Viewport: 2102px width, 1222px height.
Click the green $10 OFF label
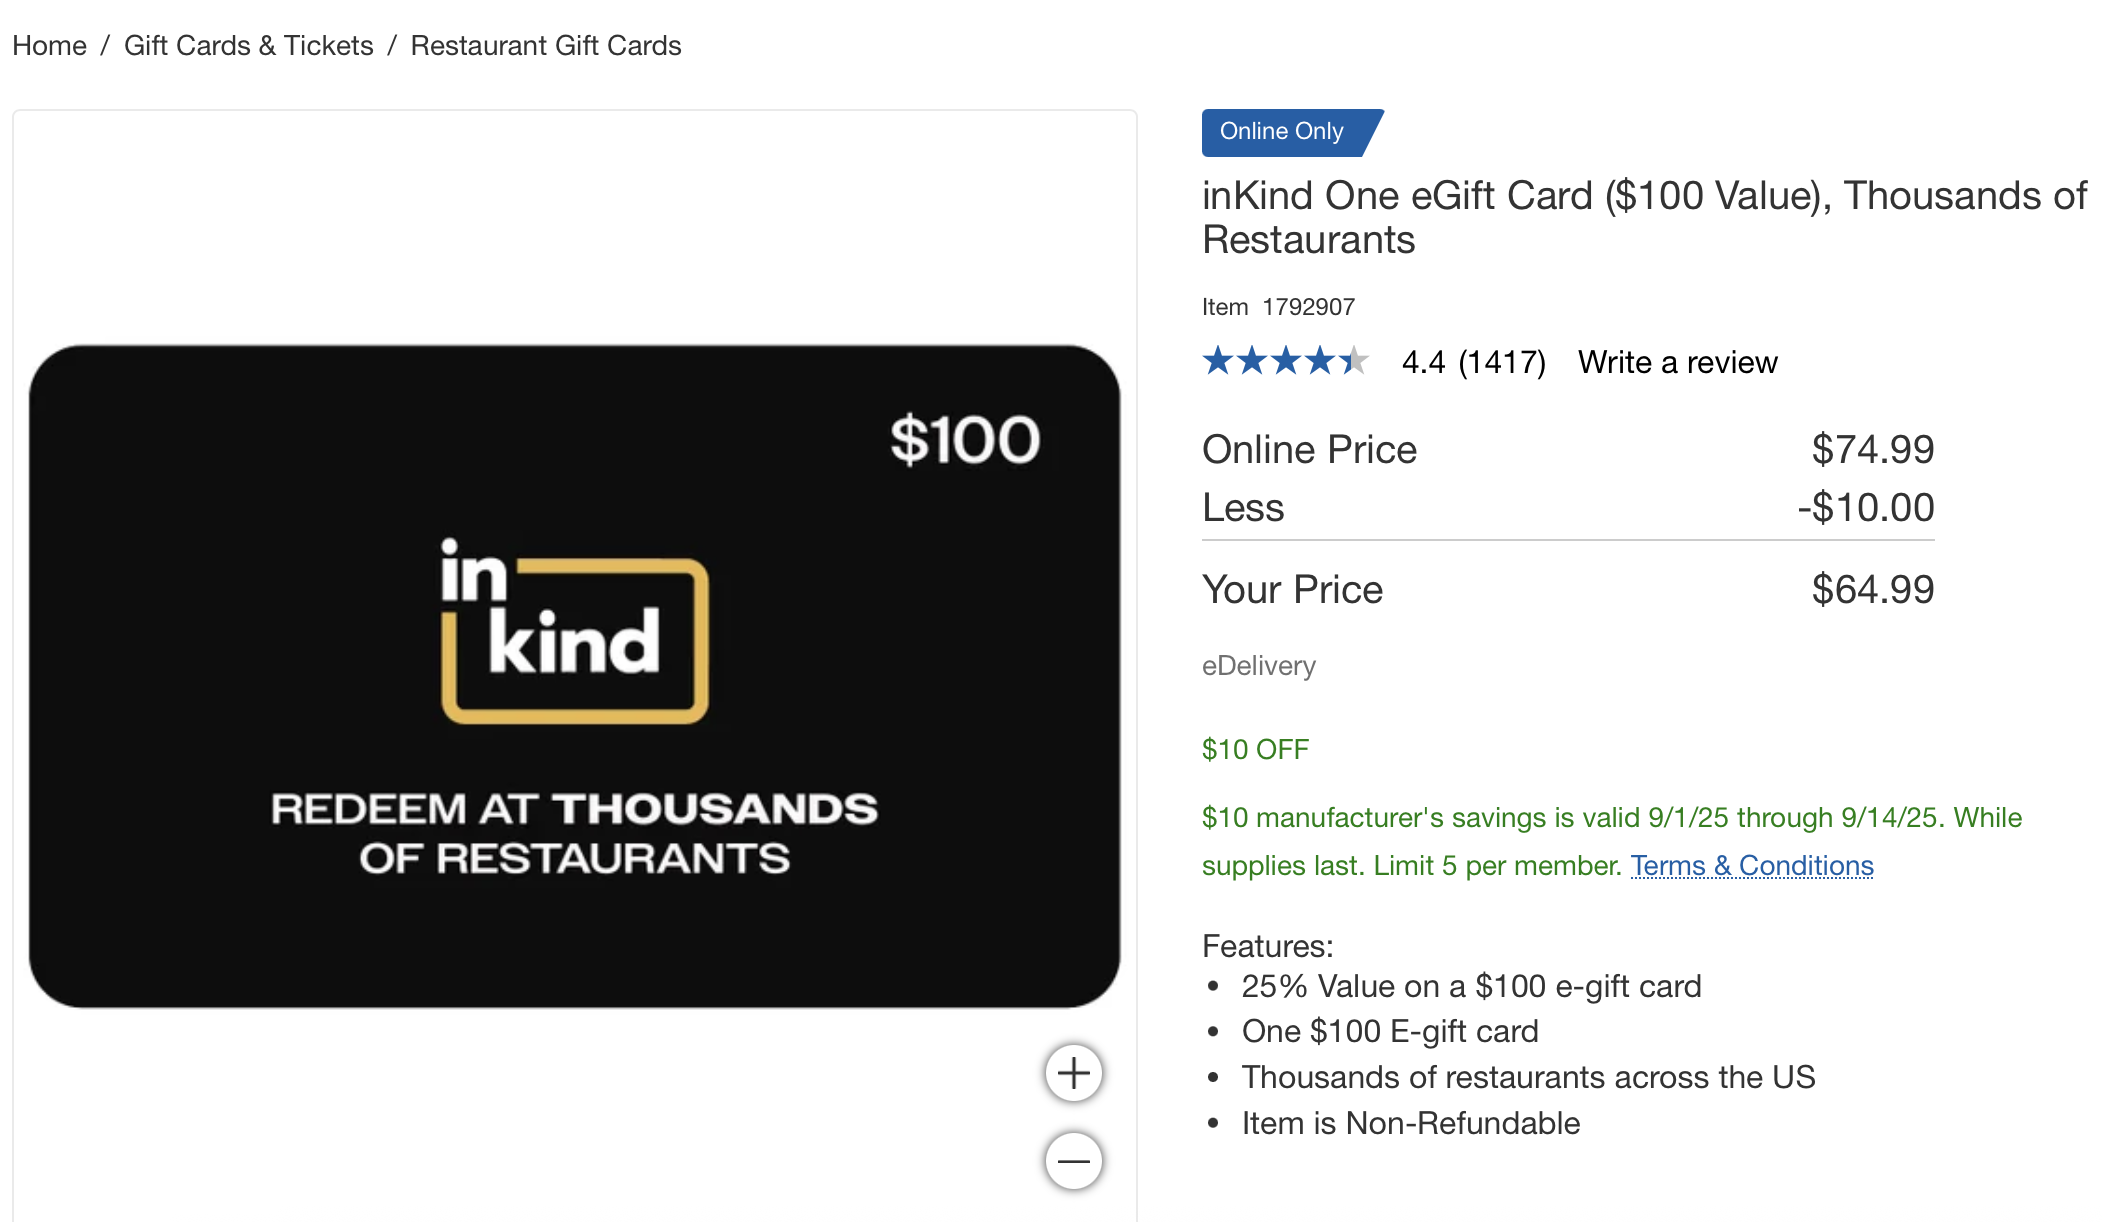(x=1255, y=750)
